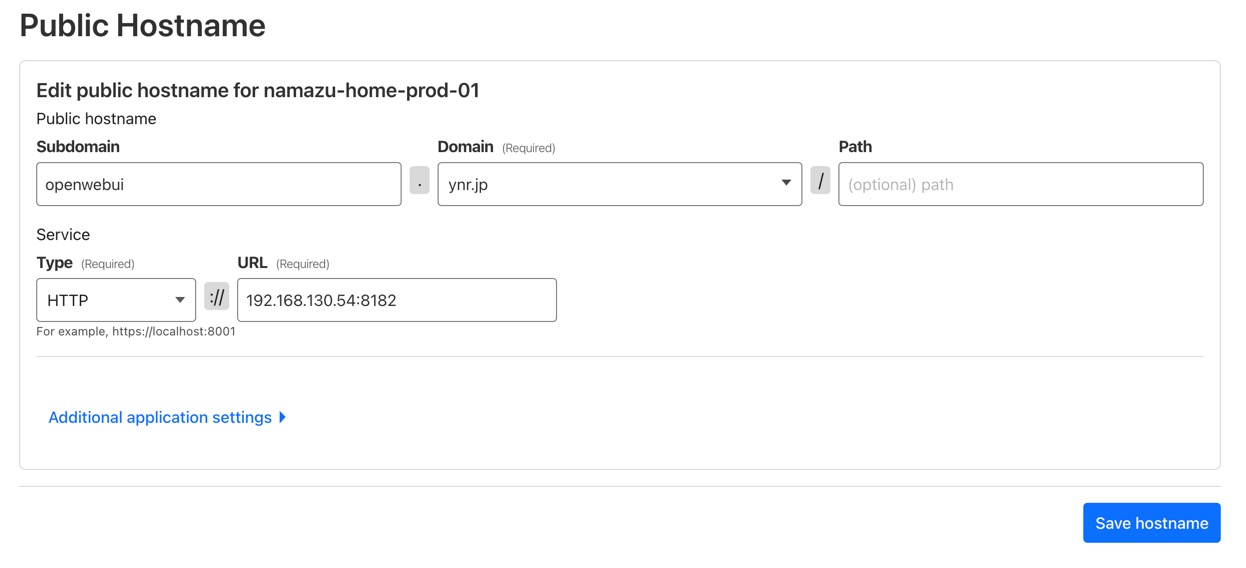
Task: Click the Type (Required) label
Action: (x=85, y=263)
